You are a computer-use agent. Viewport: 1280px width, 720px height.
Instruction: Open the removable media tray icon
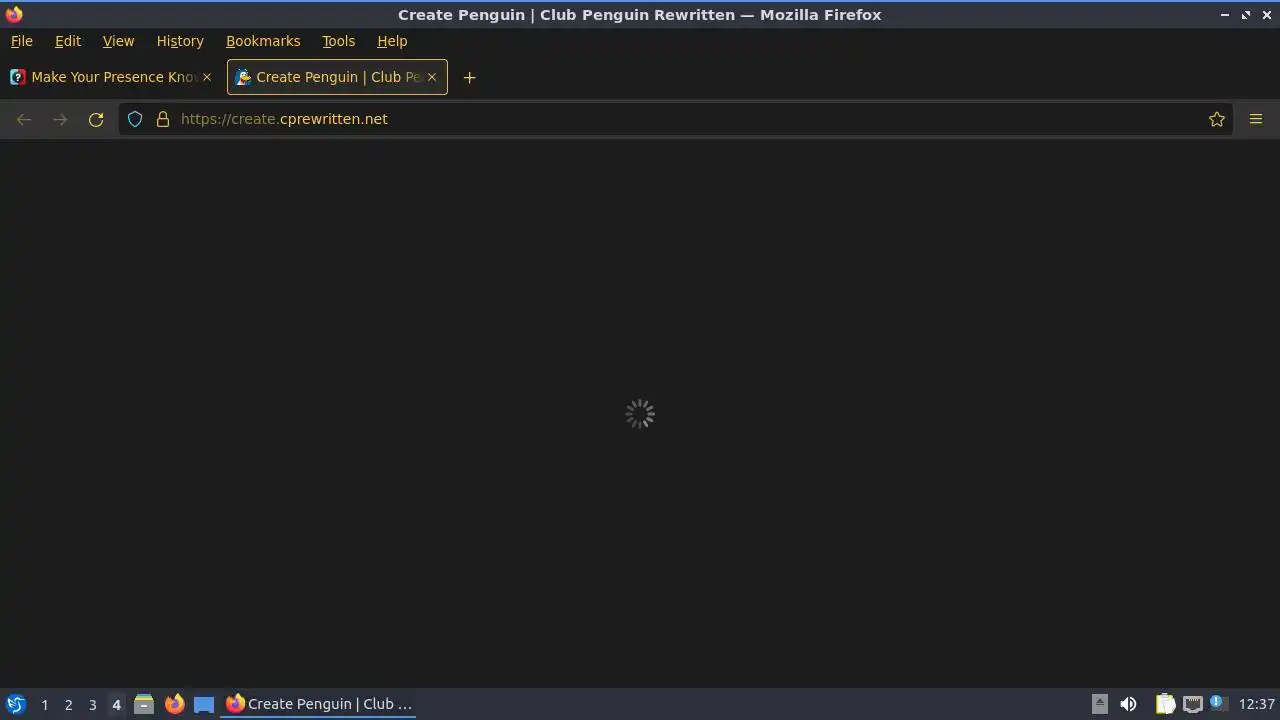(1099, 704)
